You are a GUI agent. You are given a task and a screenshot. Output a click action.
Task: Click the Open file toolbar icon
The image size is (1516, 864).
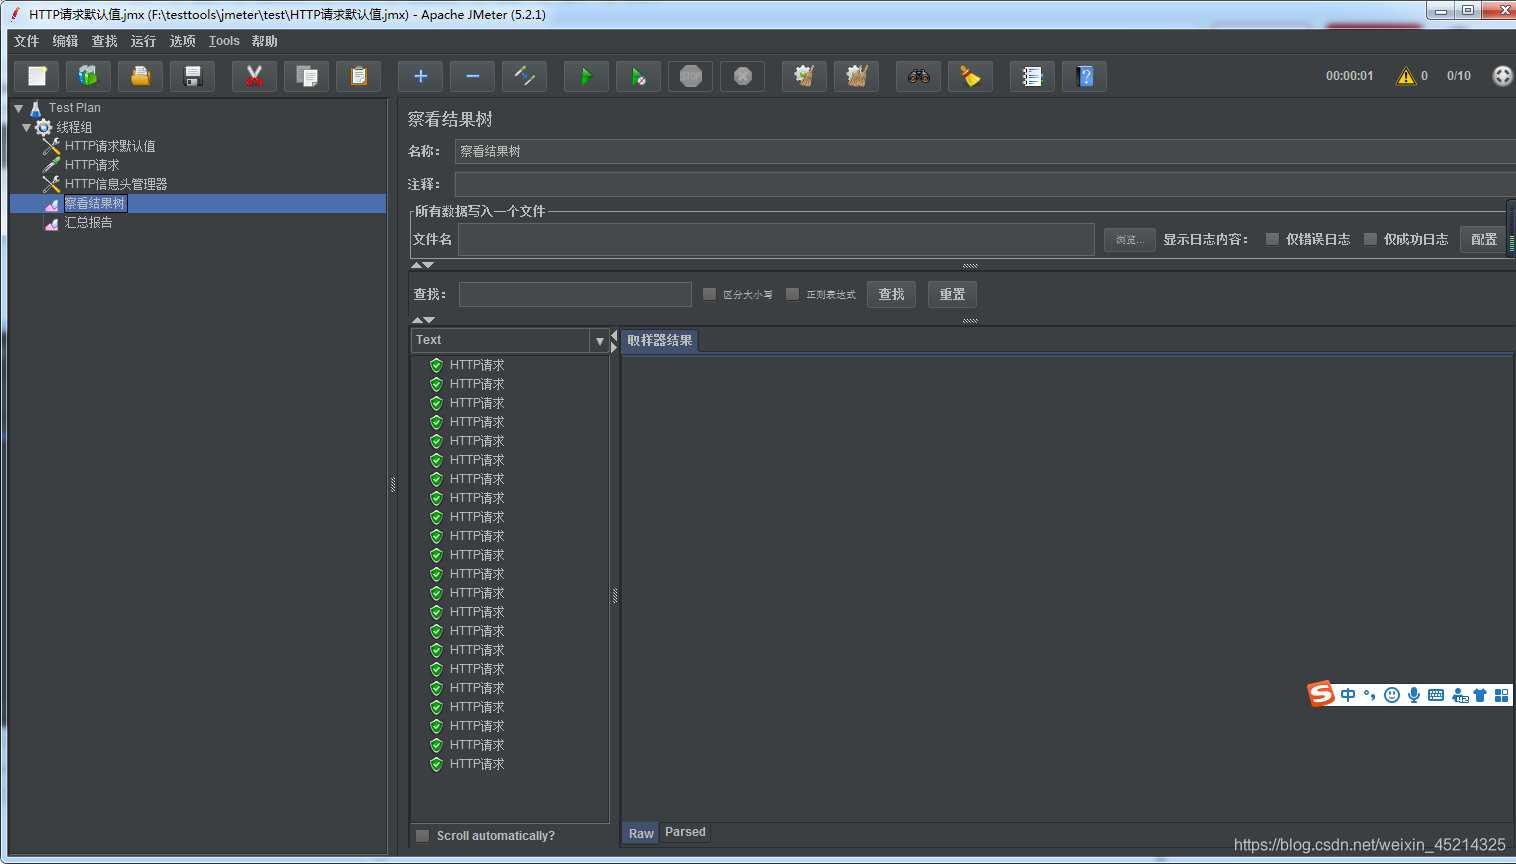[x=141, y=76]
